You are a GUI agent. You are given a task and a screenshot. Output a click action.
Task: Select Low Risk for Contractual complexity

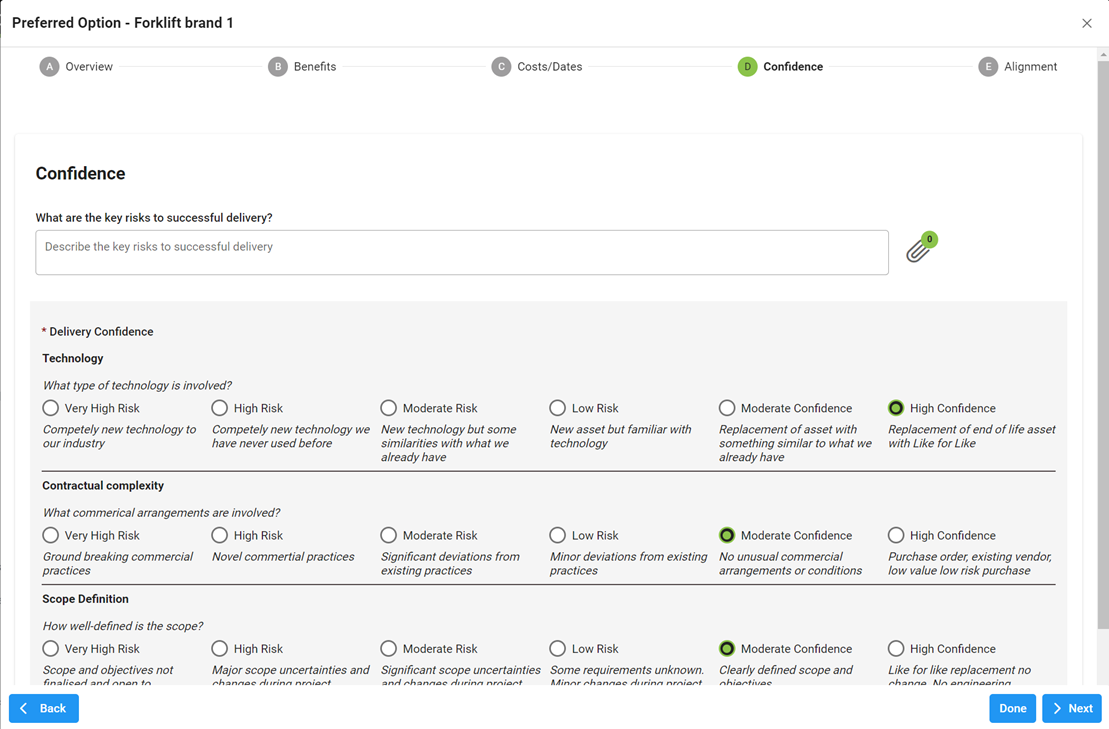[557, 535]
